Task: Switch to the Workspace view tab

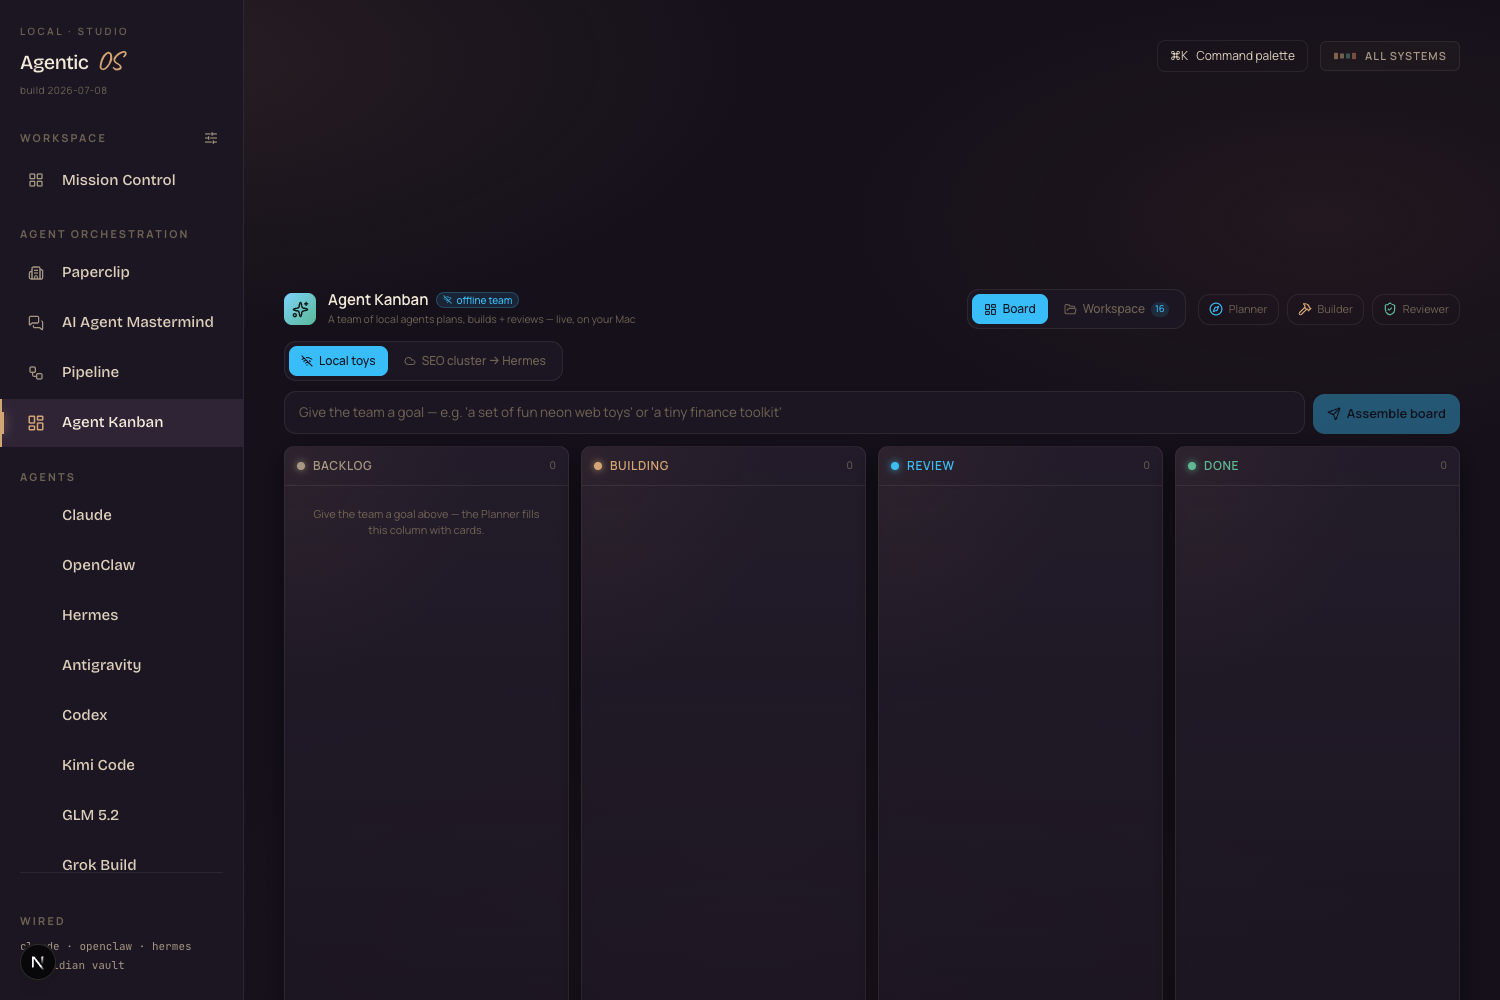Action: click(1115, 309)
